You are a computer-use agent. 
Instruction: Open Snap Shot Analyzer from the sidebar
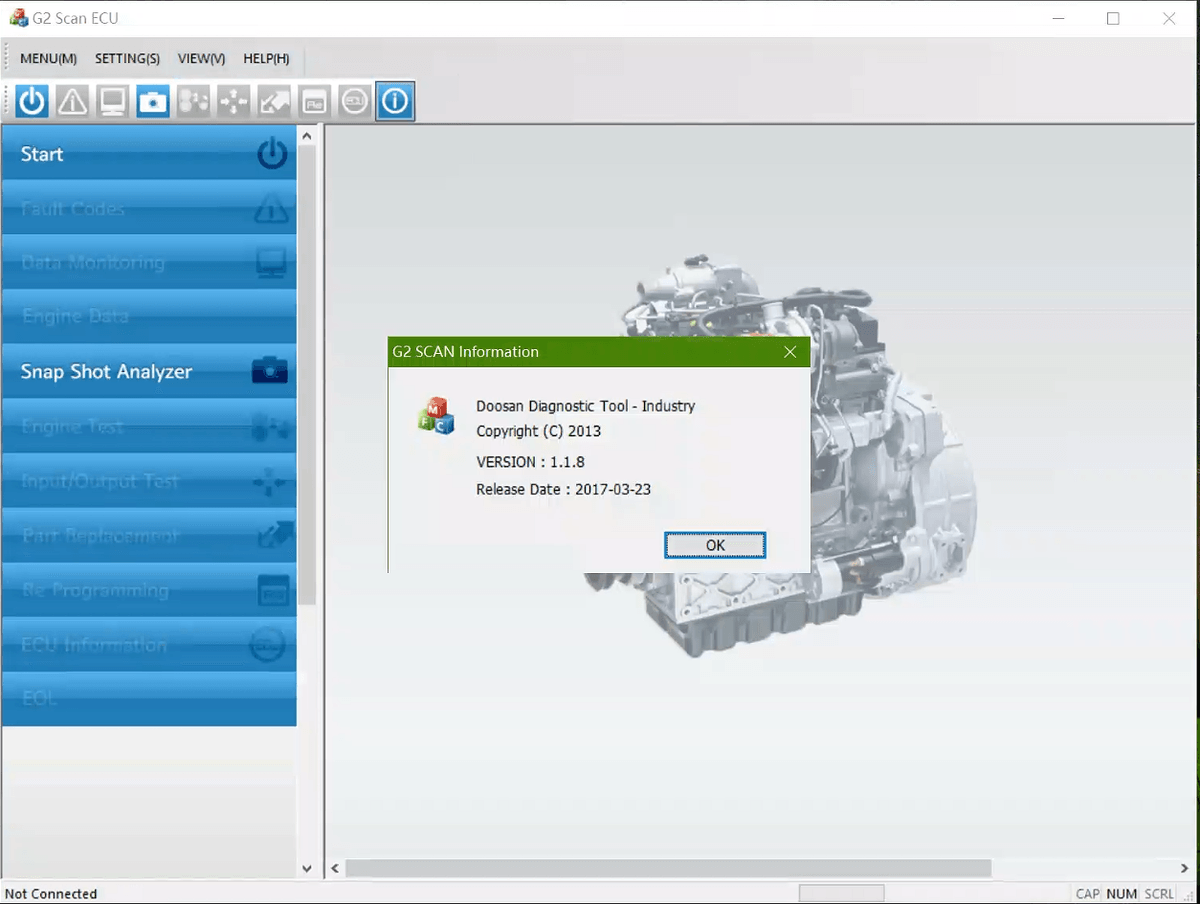point(149,371)
